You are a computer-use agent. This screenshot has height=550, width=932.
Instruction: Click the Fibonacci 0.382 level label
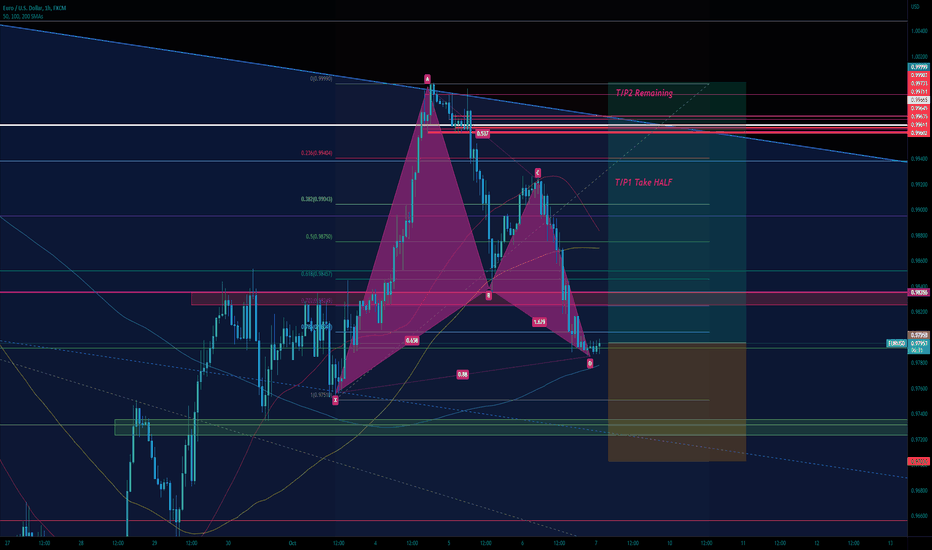(x=316, y=199)
